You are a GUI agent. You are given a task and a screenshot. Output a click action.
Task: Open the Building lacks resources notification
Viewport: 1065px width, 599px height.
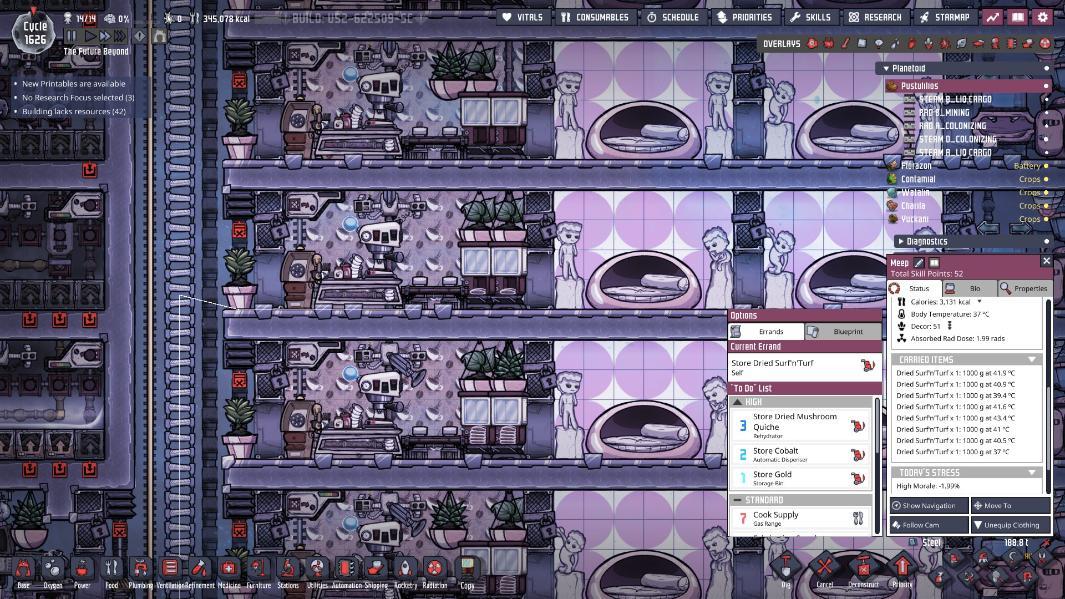[x=73, y=111]
